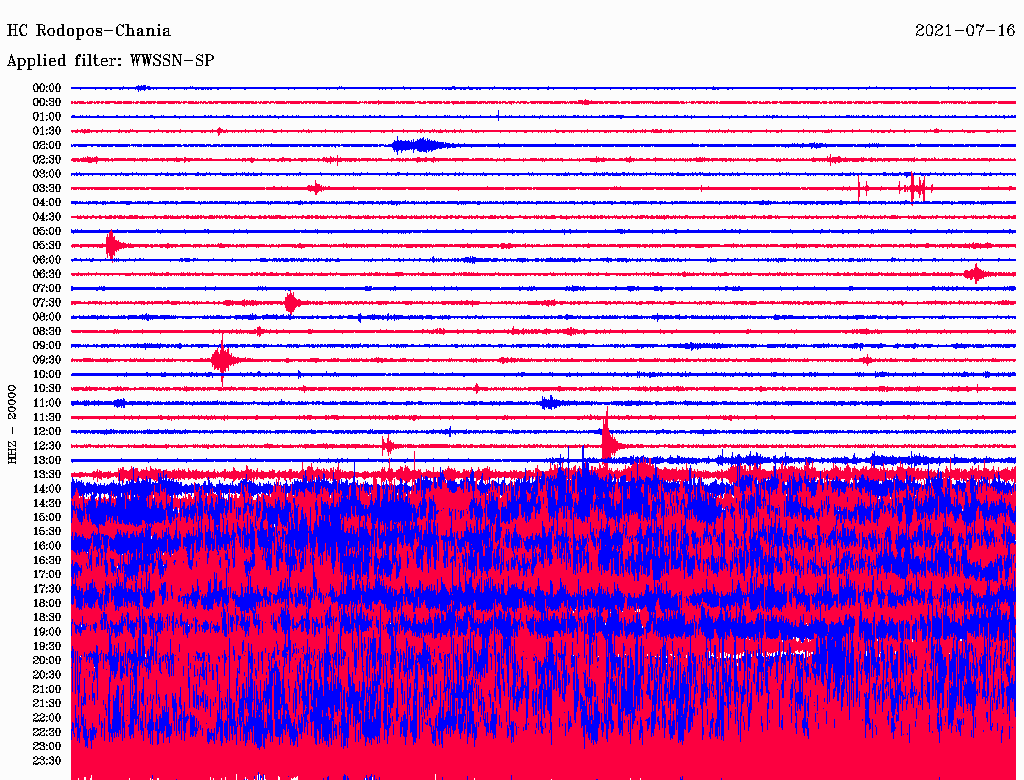Click the 04:00 time label
Screen dimensions: 1024x780
pos(47,203)
